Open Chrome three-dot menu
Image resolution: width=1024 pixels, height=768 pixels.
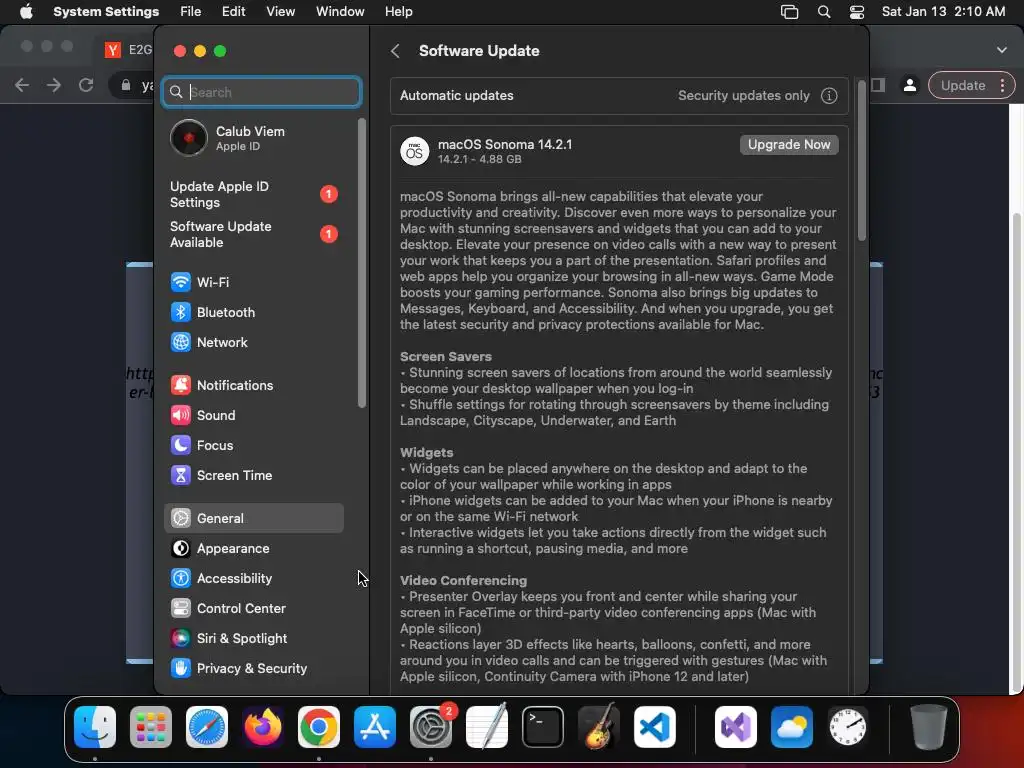pos(1002,86)
